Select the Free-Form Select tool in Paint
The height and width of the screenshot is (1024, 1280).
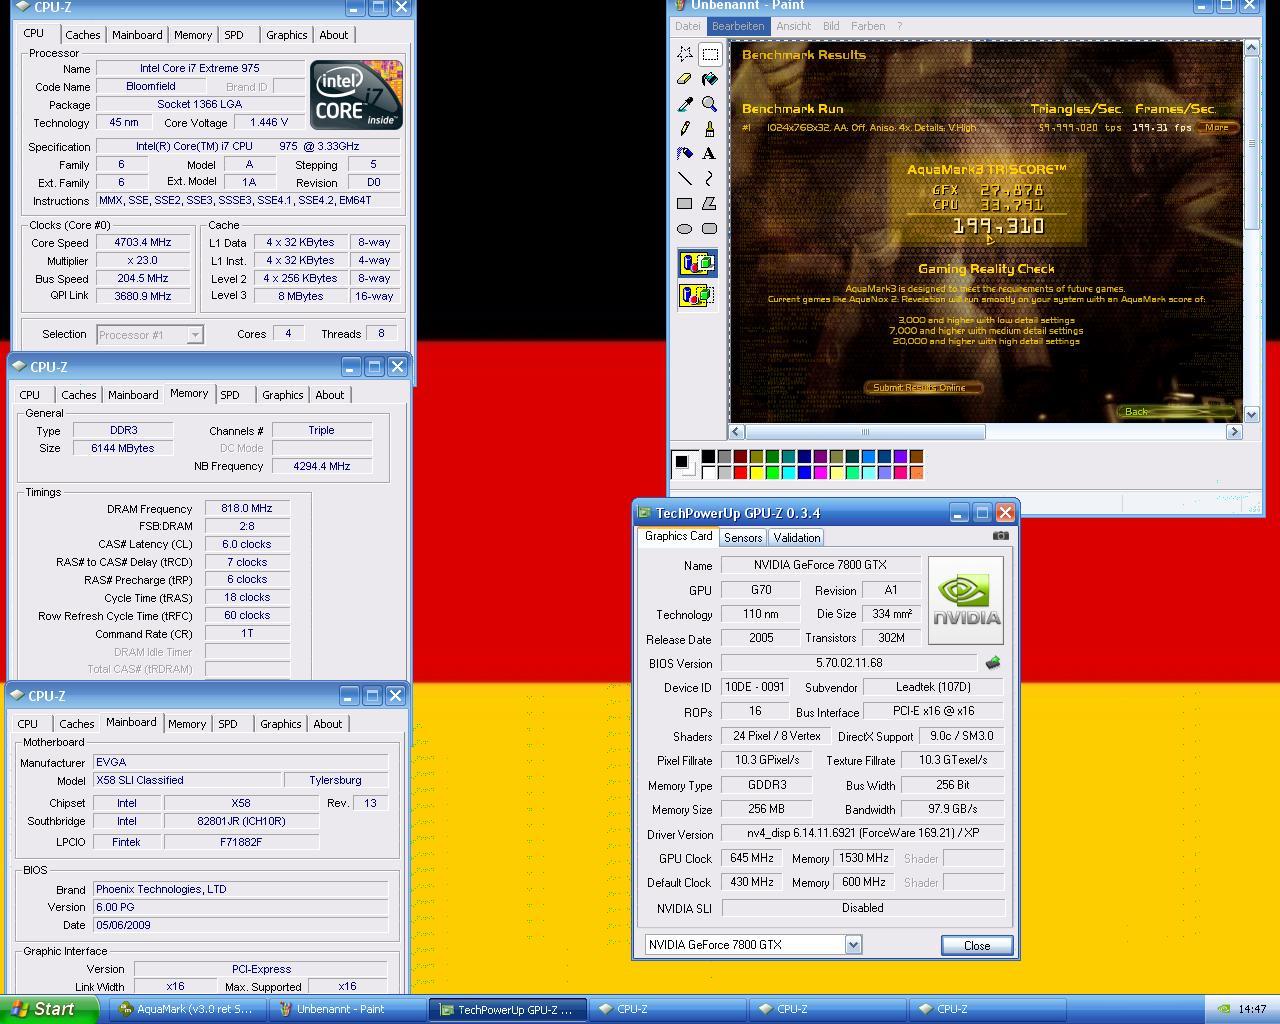click(685, 54)
